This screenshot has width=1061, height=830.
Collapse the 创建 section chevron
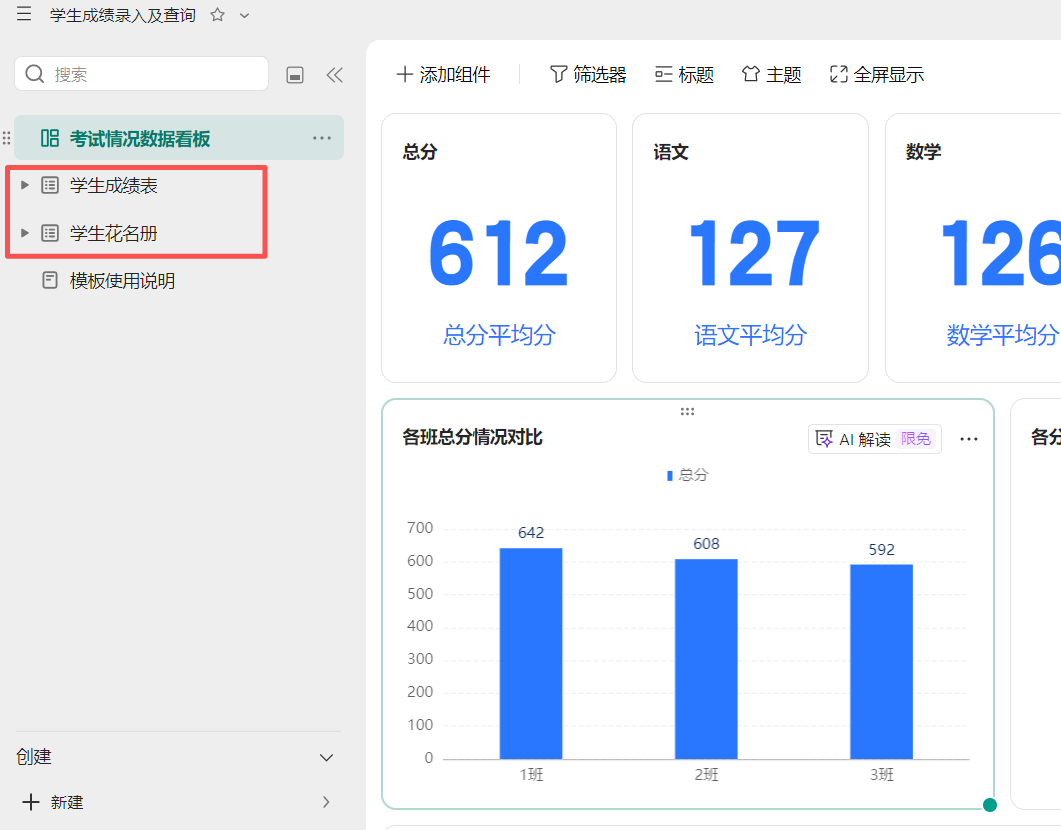click(x=326, y=757)
